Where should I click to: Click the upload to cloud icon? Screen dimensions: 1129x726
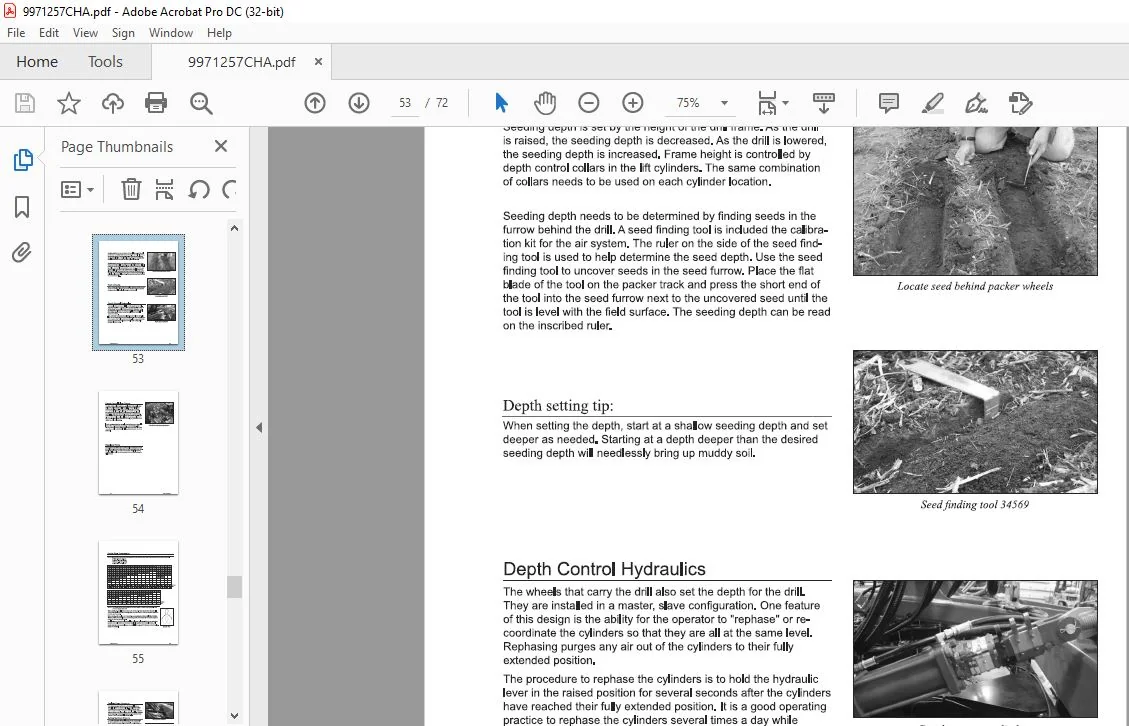(112, 103)
